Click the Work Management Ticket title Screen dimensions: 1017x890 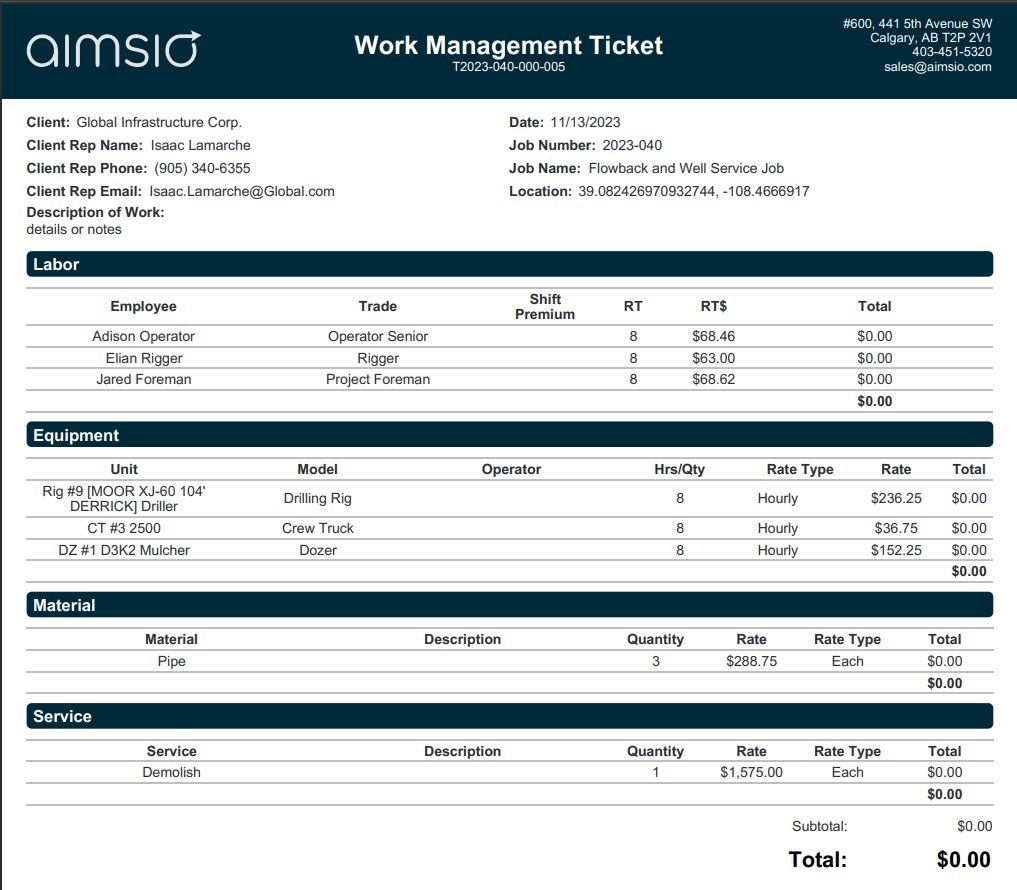(x=508, y=45)
